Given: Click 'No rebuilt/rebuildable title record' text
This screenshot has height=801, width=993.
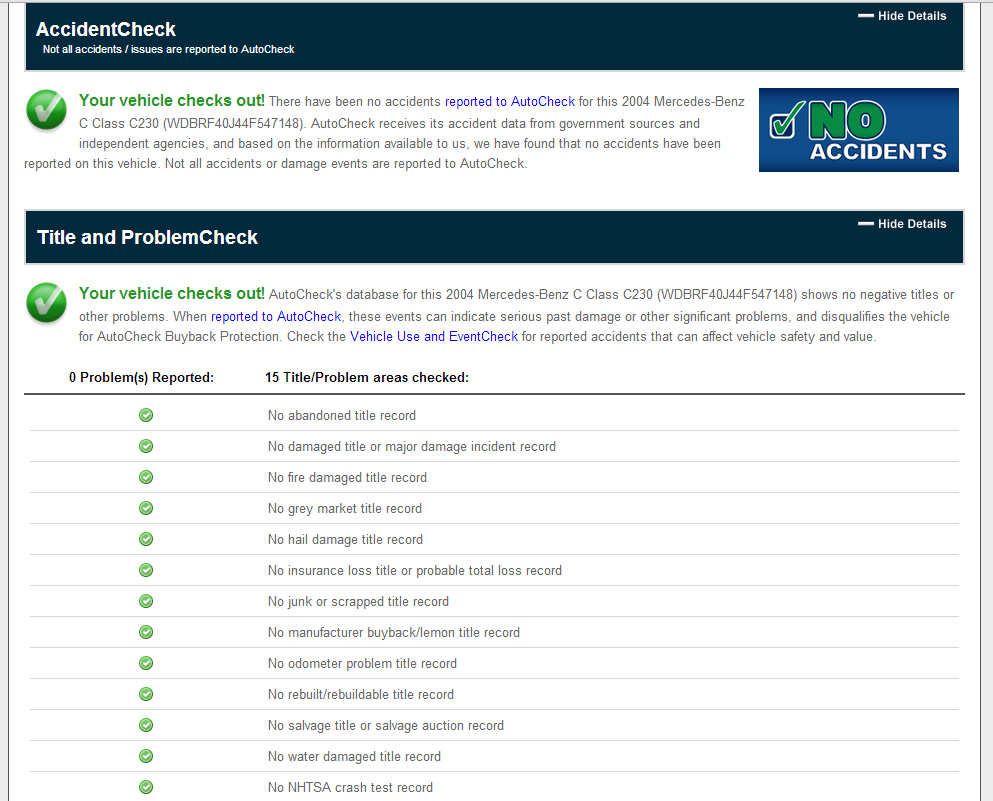Looking at the screenshot, I should pos(361,695).
